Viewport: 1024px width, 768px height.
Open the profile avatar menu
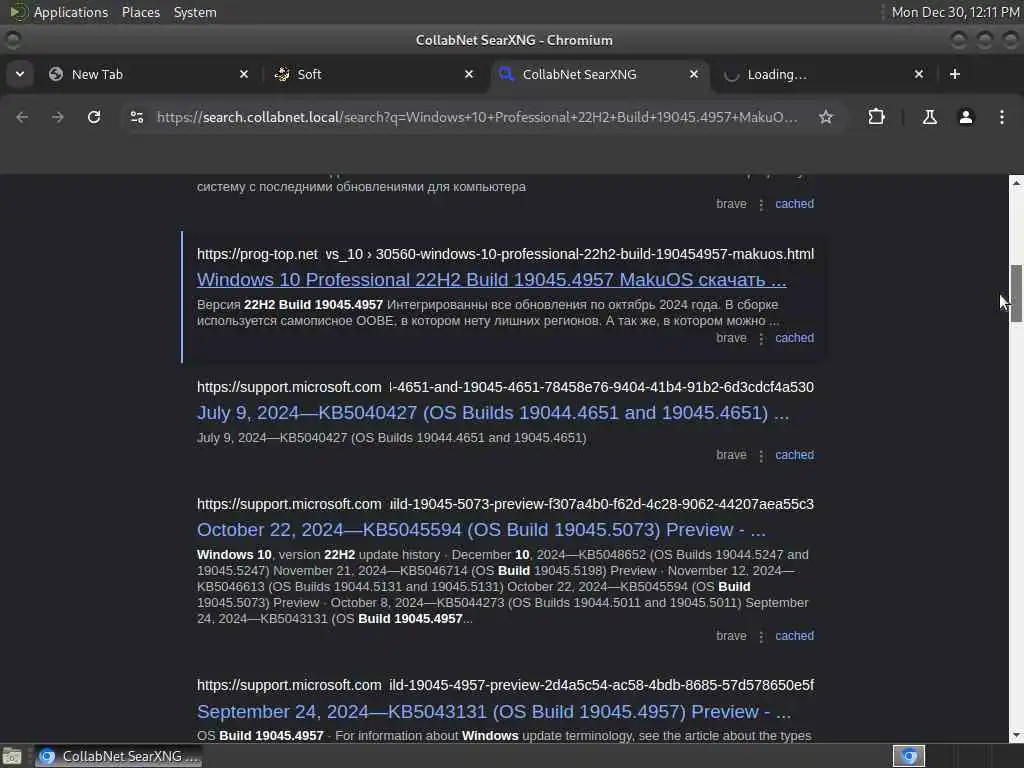point(966,117)
